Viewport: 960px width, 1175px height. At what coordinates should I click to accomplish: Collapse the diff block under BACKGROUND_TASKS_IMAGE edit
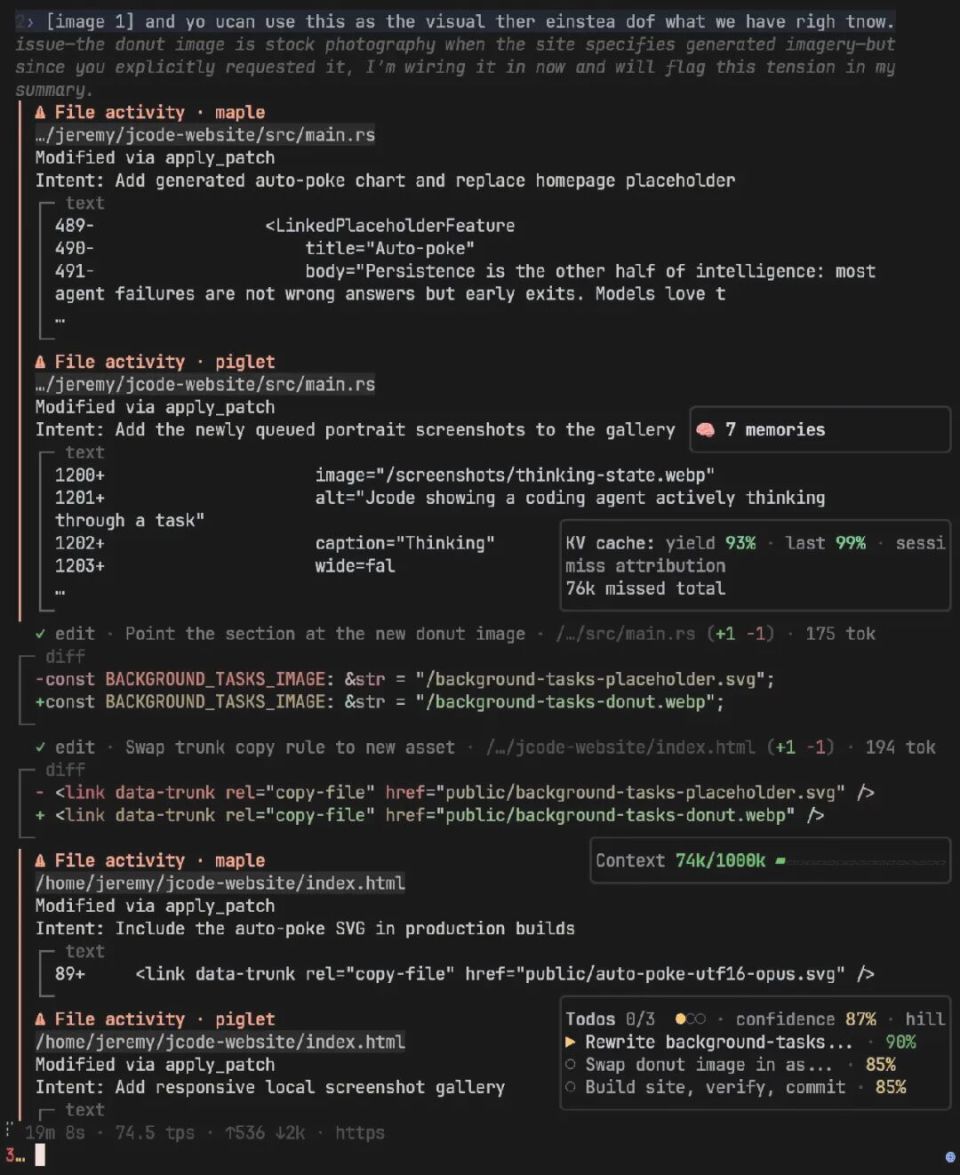point(65,656)
